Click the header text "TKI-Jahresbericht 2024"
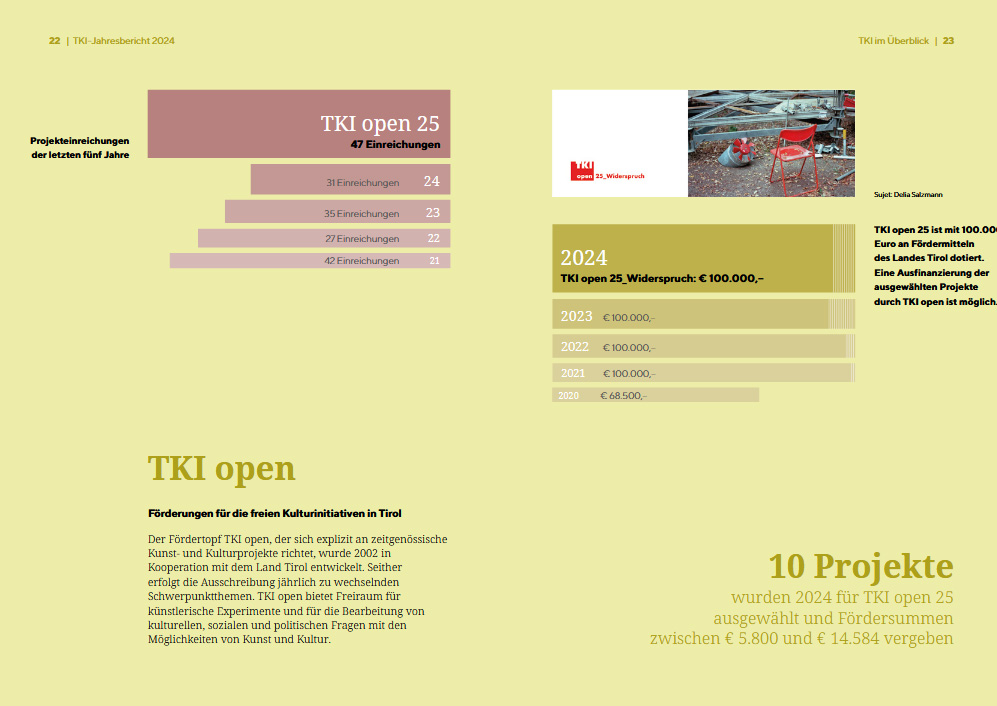997x706 pixels. click(123, 41)
